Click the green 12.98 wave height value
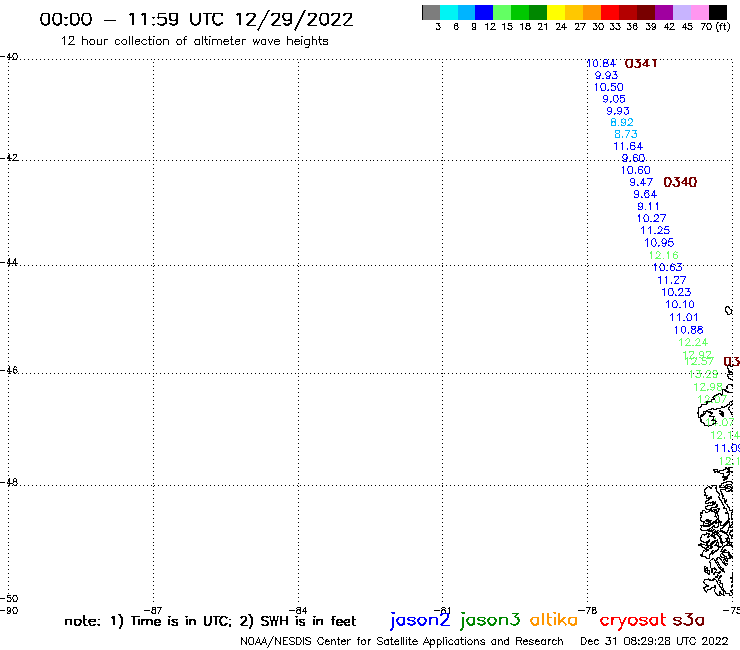 [x=707, y=387]
